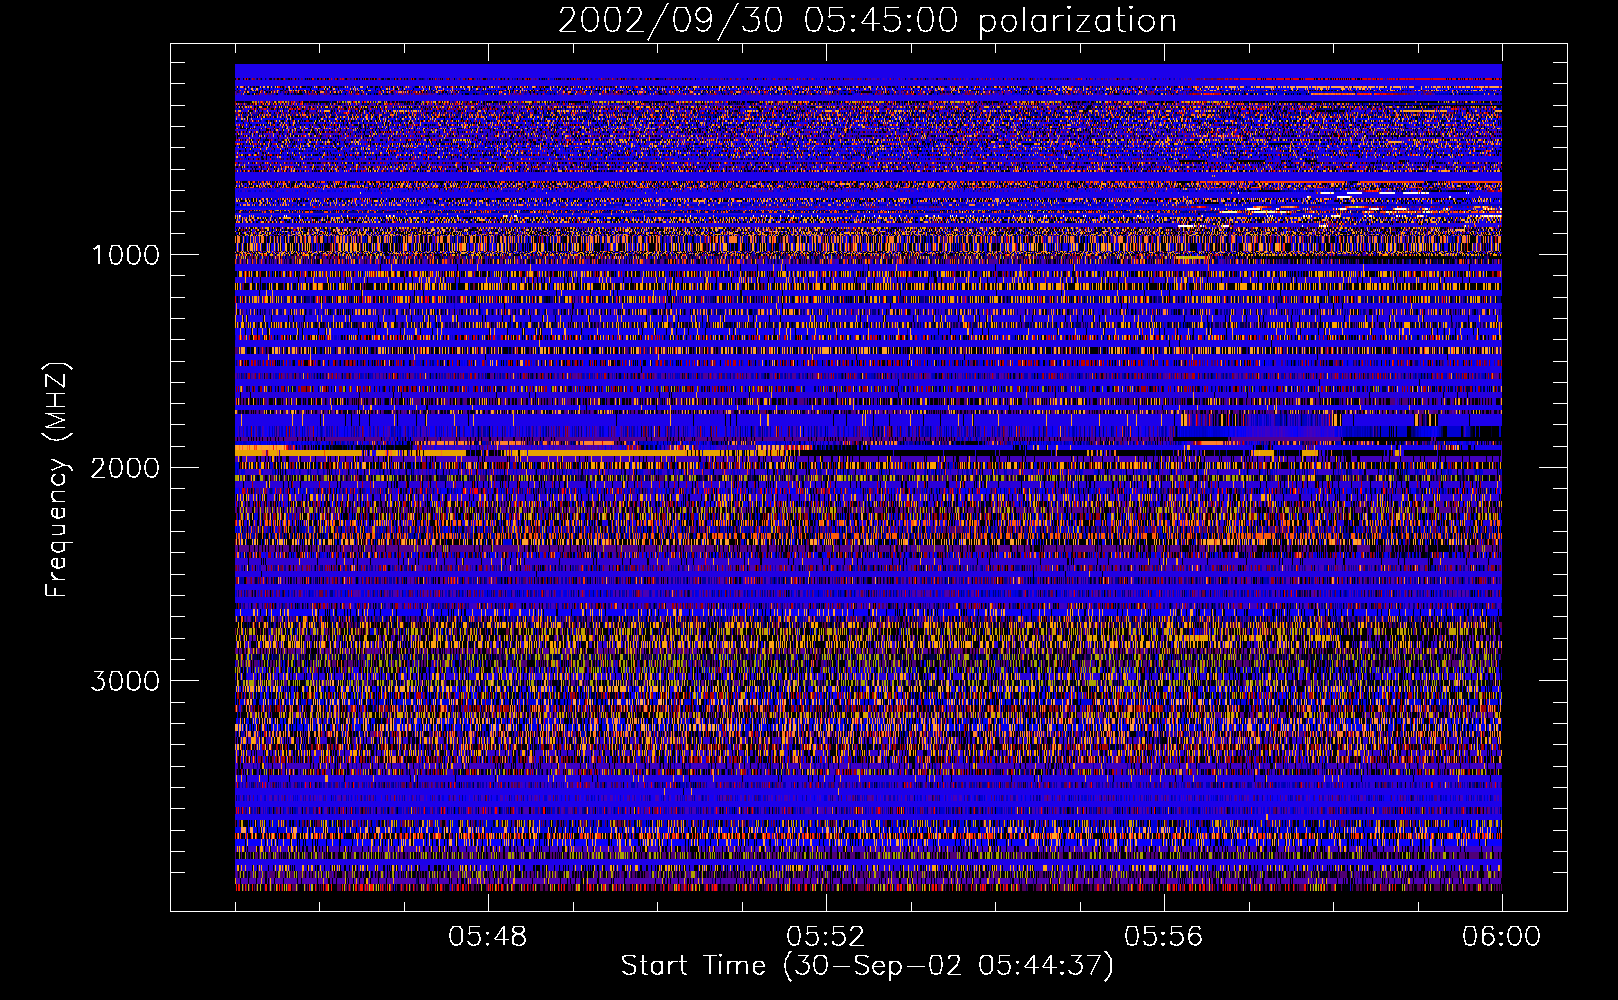Click the 06:00 time tick label

[x=1502, y=937]
